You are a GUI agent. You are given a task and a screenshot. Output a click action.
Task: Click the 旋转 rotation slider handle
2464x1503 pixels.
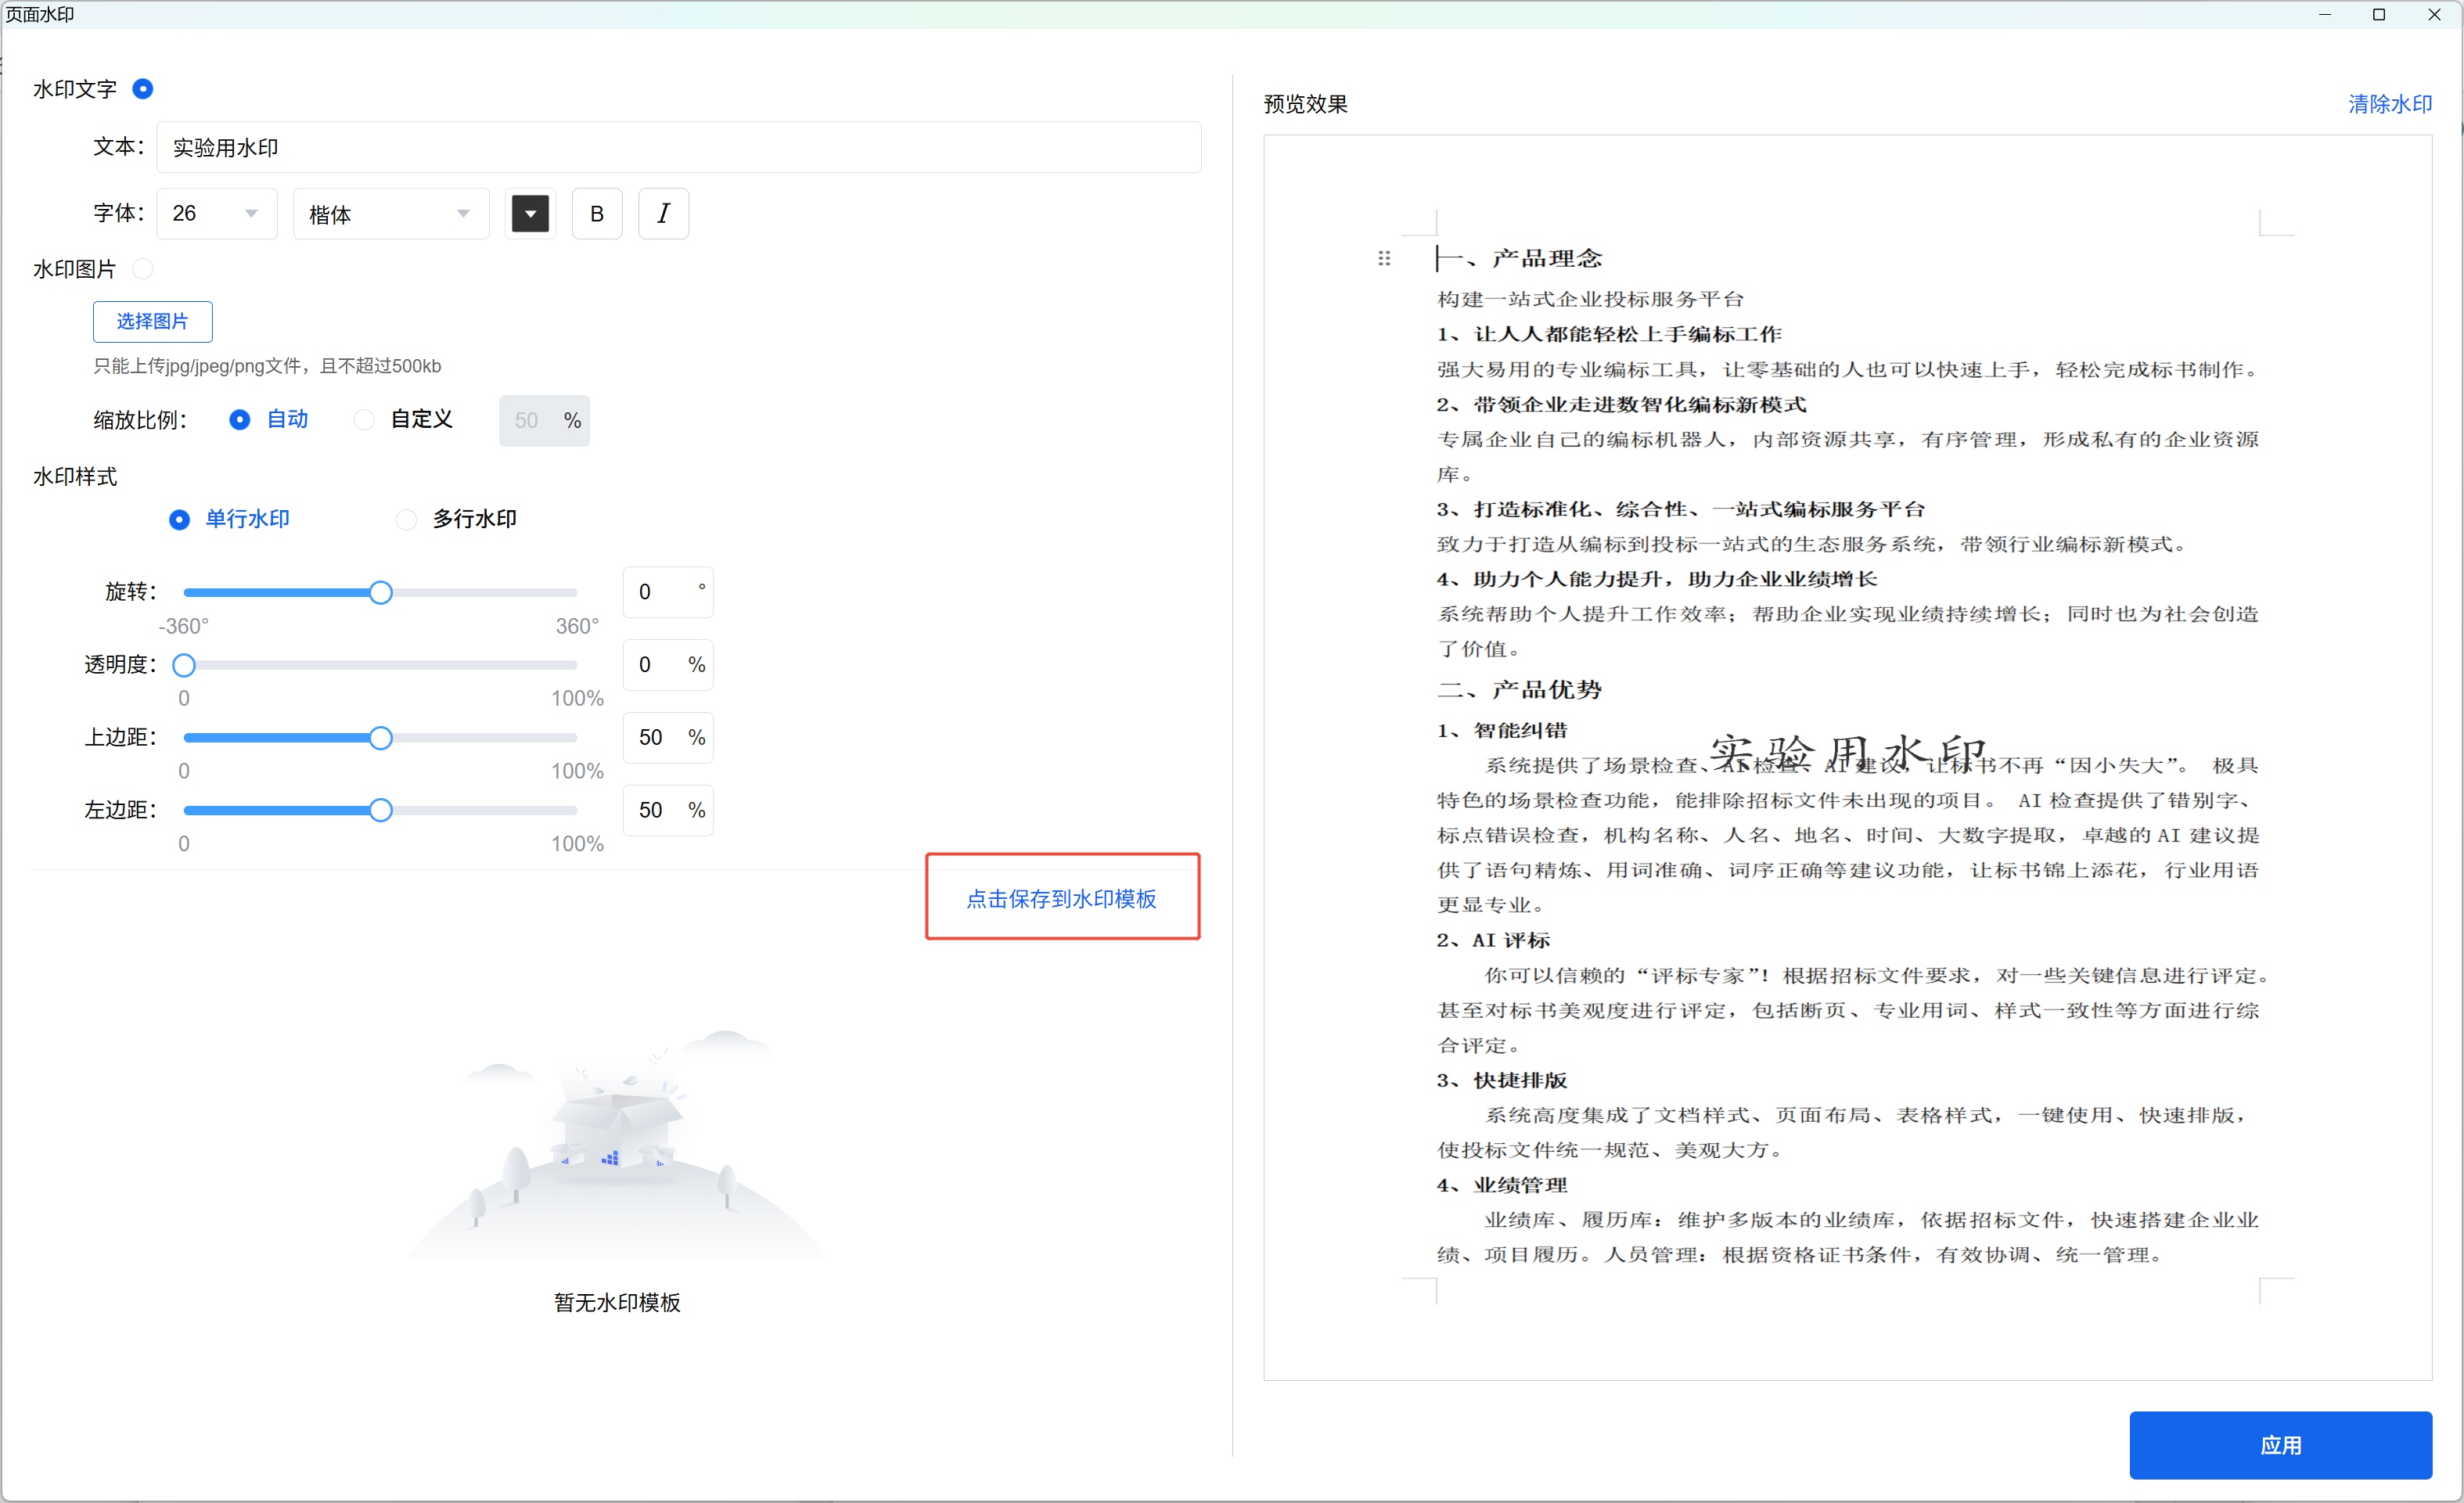(x=380, y=592)
